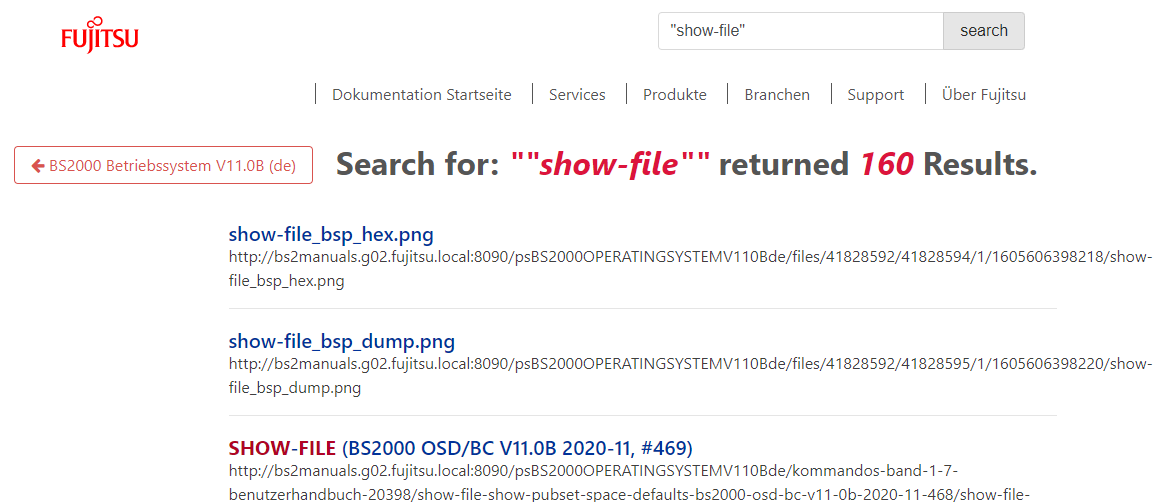Image resolution: width=1167 pixels, height=502 pixels.
Task: Select Über Fujitsu in the navigation
Action: click(x=983, y=95)
